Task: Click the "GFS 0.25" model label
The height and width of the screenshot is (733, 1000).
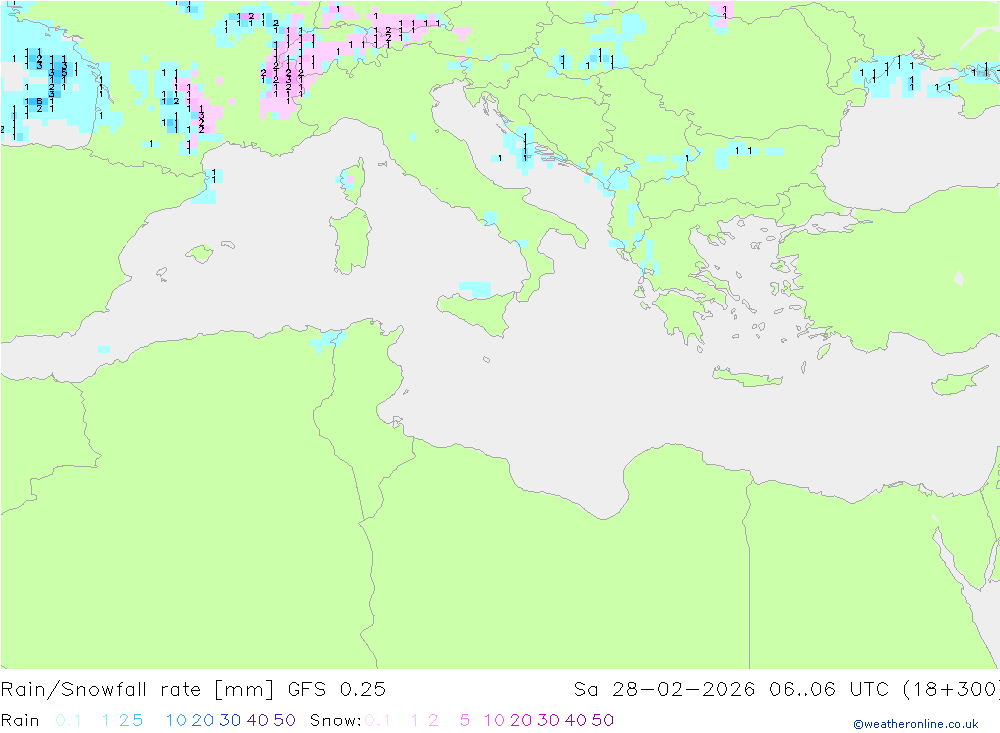Action: pos(337,690)
